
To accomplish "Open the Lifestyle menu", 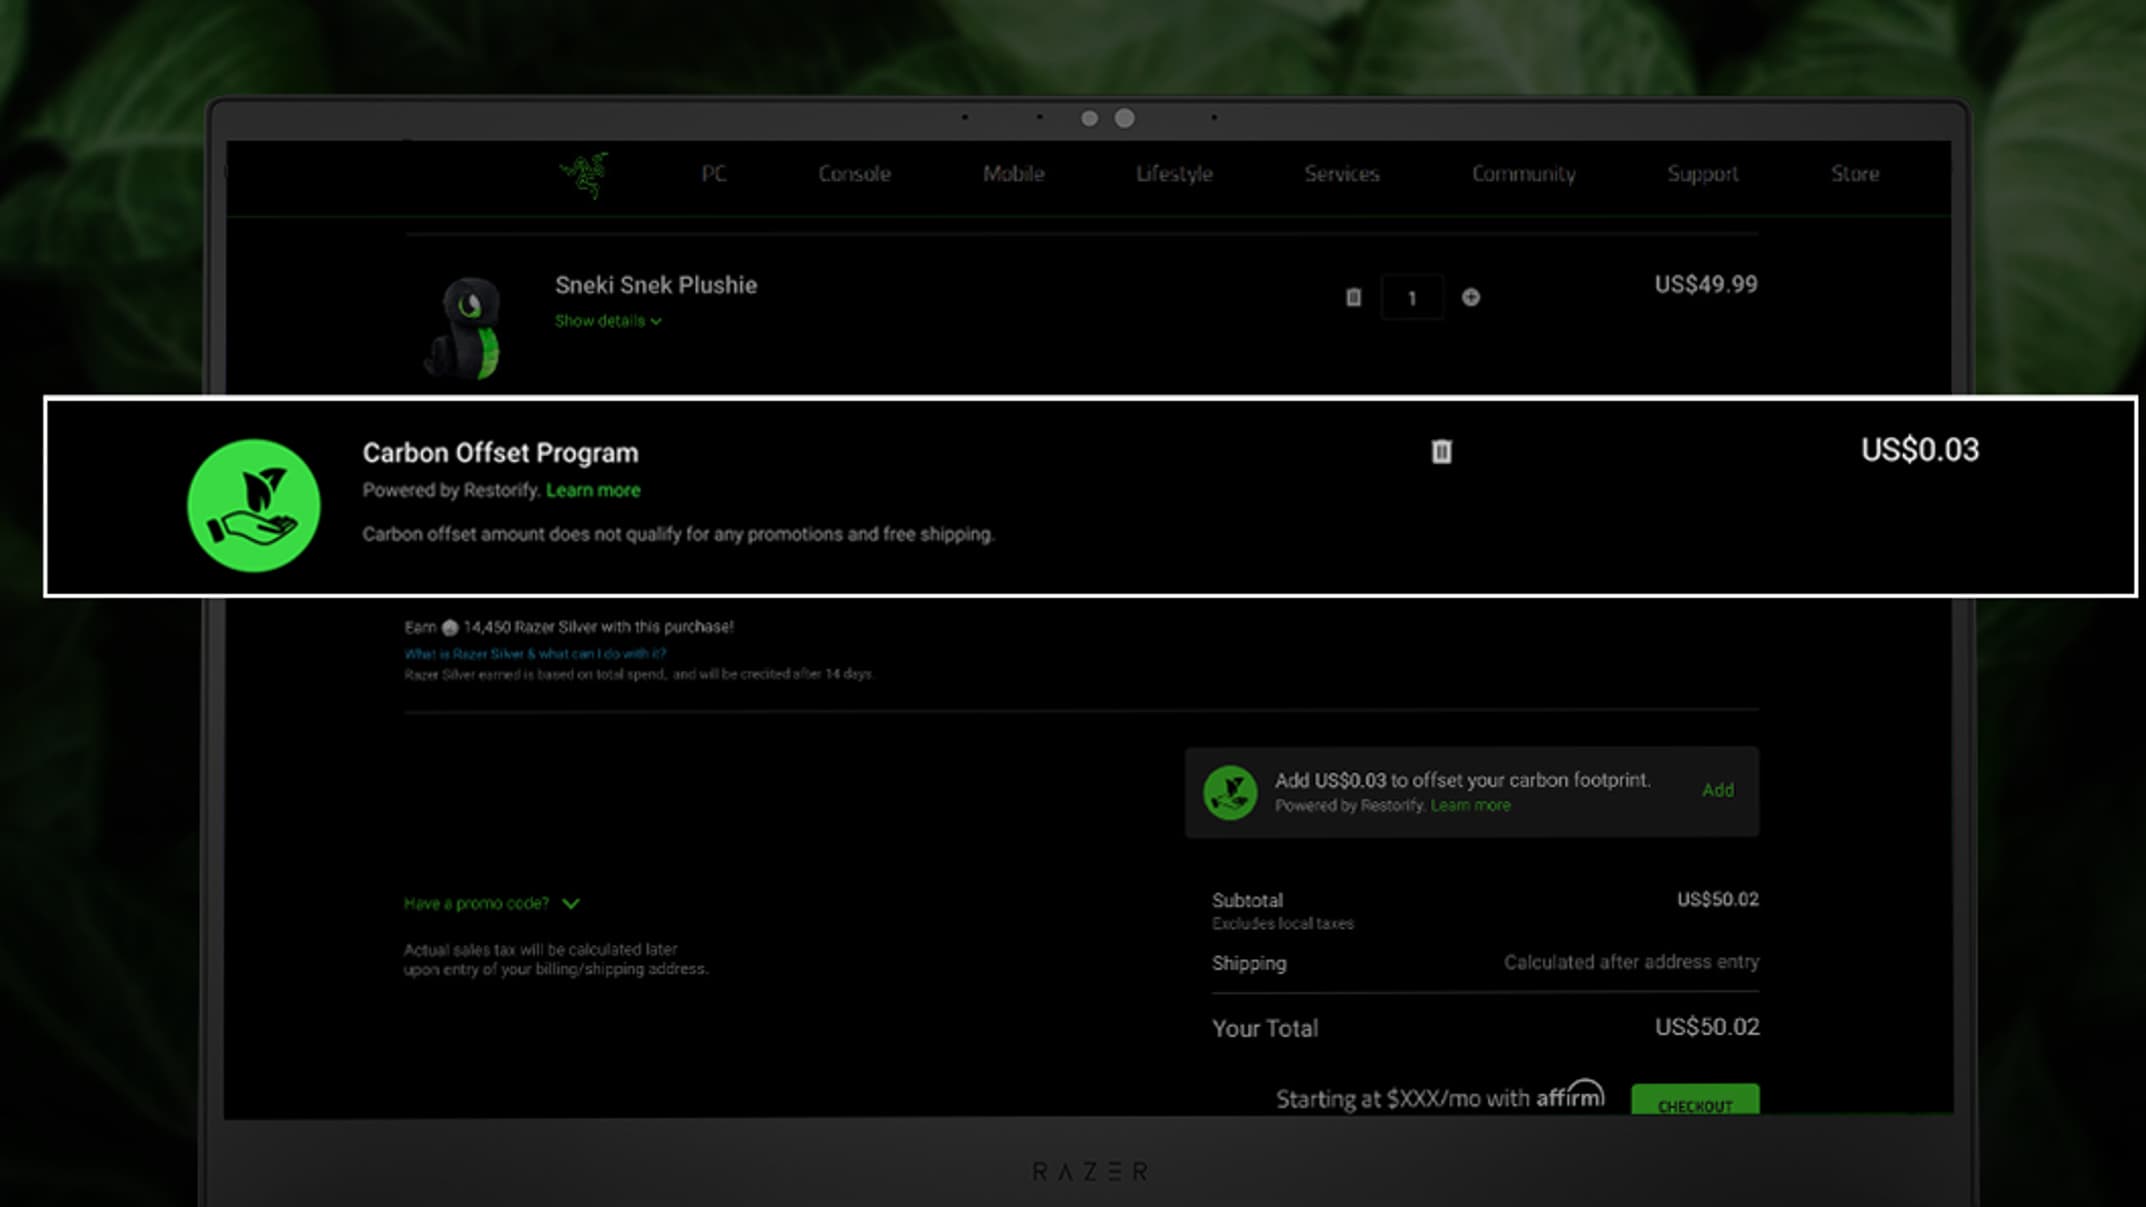I will (1174, 174).
